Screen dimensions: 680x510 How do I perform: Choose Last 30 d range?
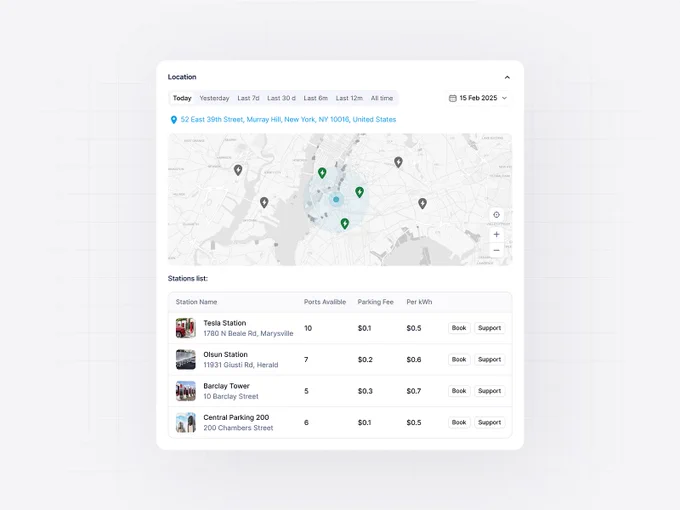[281, 98]
